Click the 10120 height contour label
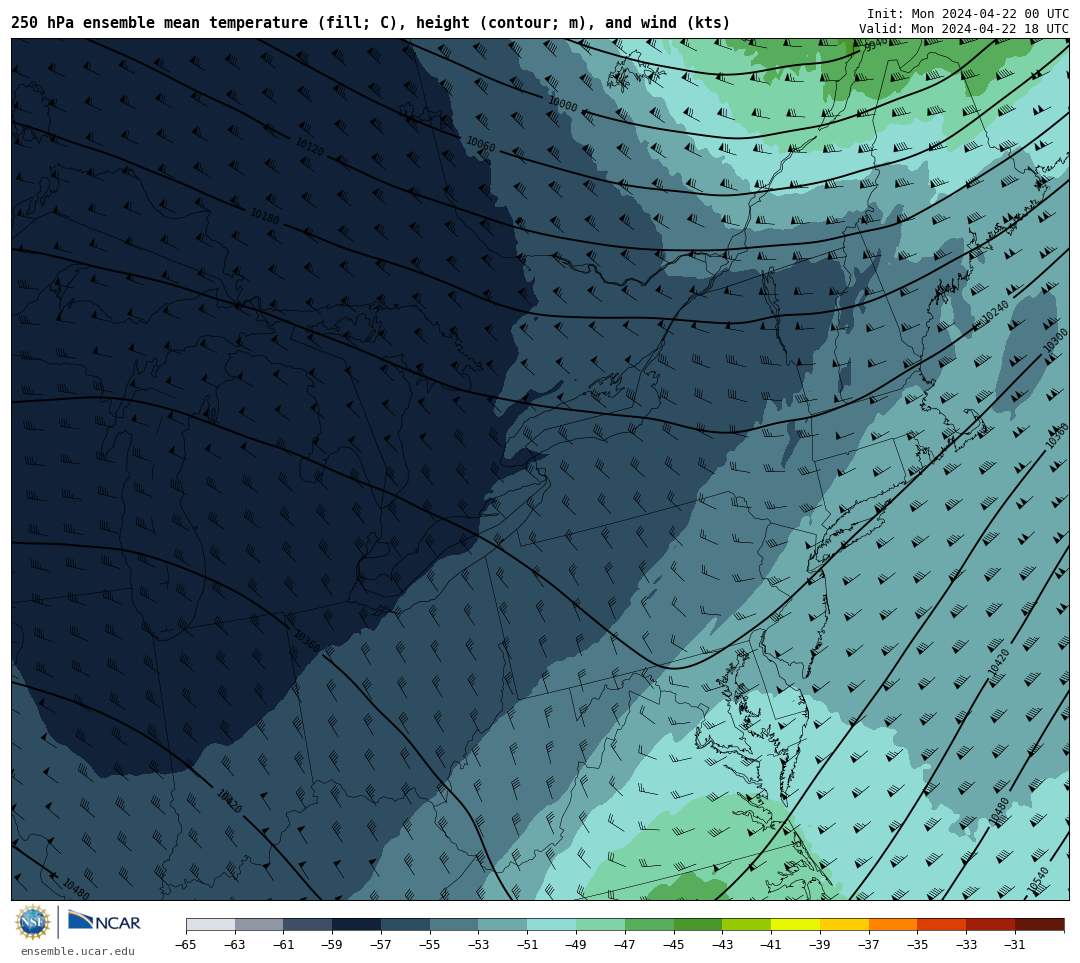The image size is (1080, 963). (x=309, y=147)
